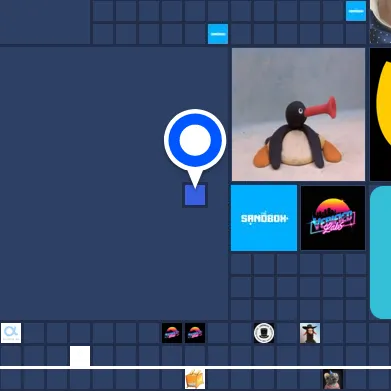Click the large empty dark blue estate

point(114,183)
